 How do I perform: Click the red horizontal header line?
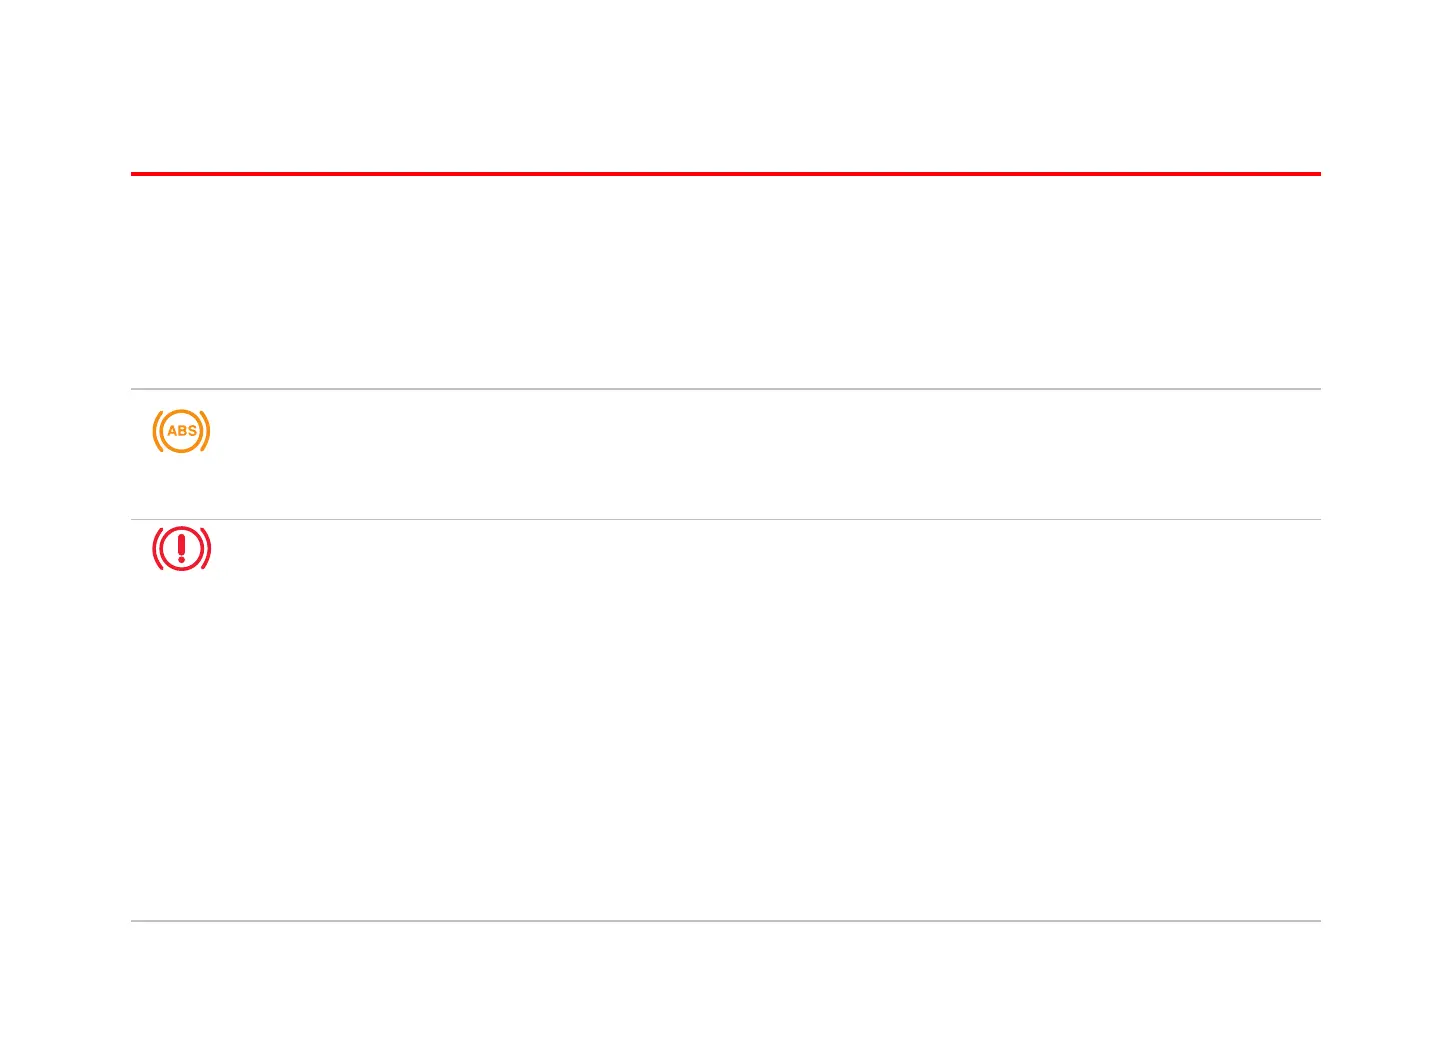725,174
